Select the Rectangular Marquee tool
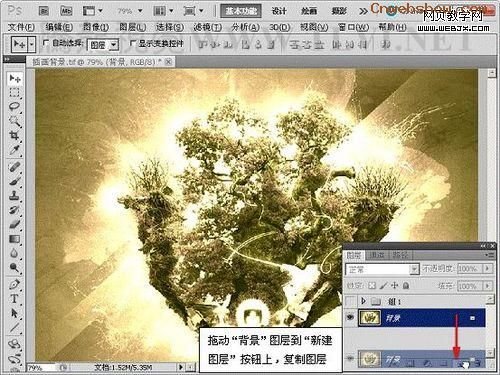This screenshot has height=375, width=500. 14,93
